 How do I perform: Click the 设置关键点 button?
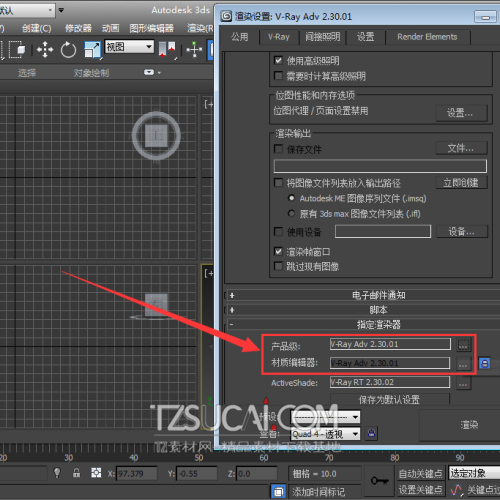[421, 489]
